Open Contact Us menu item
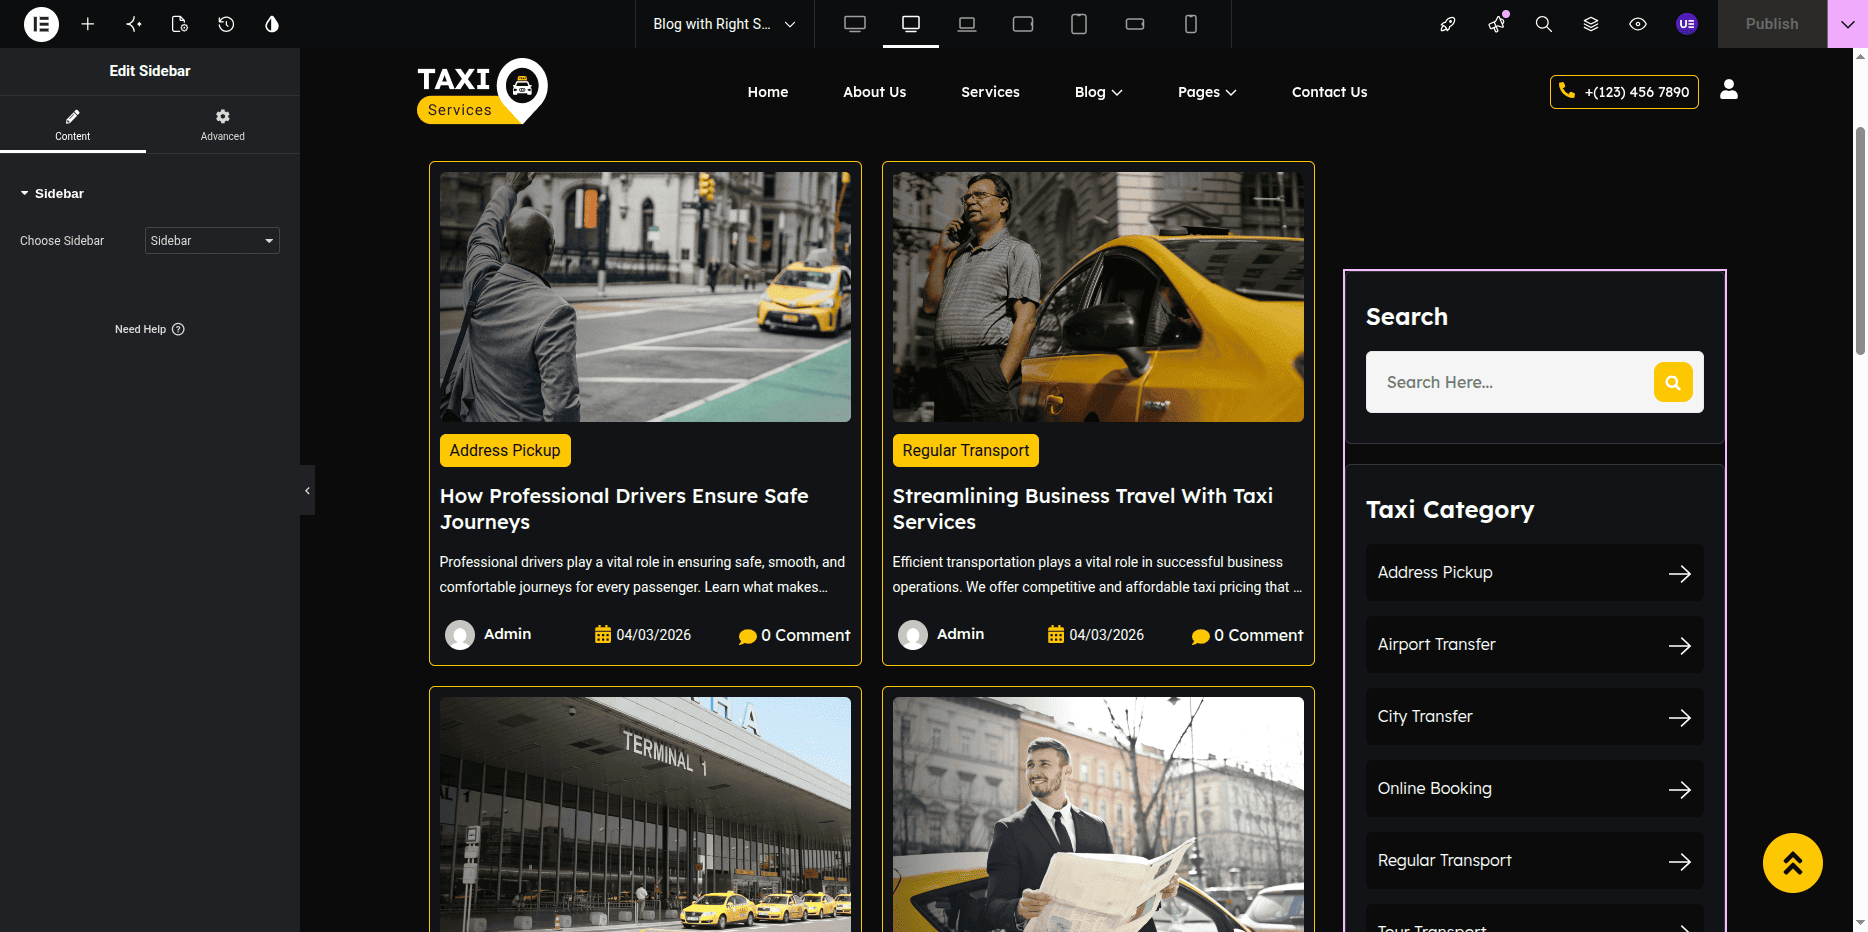The height and width of the screenshot is (932, 1868). 1329,92
